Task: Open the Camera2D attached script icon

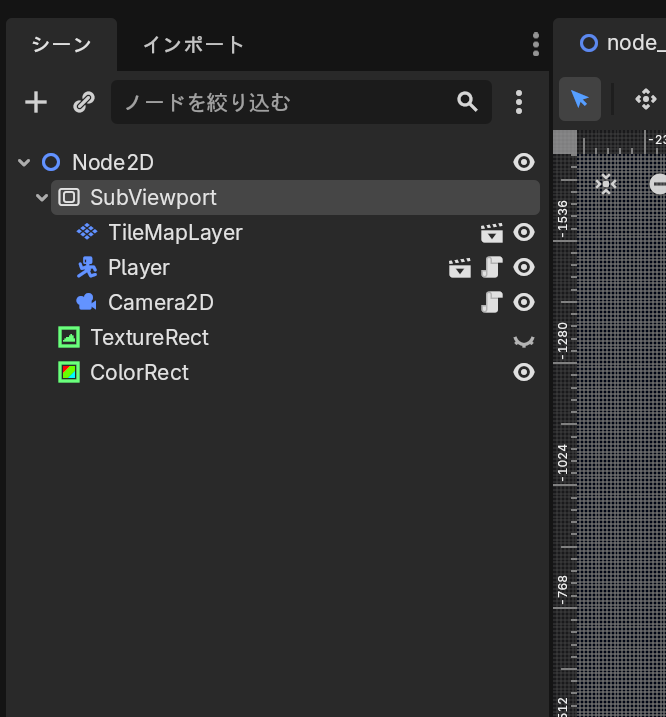Action: pyautogui.click(x=492, y=302)
